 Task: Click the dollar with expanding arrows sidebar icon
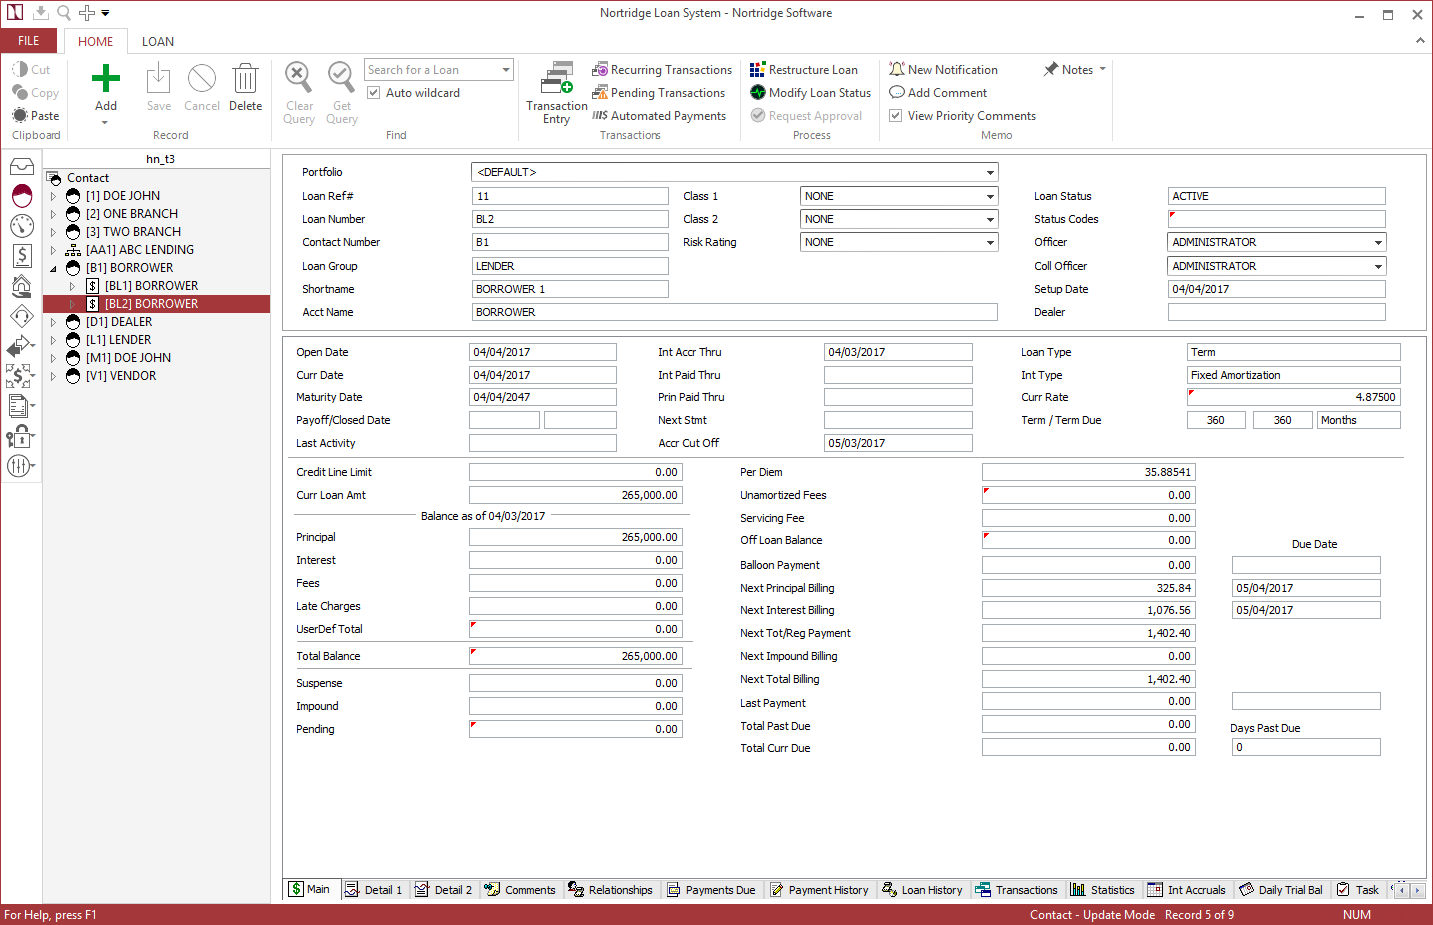pyautogui.click(x=21, y=376)
